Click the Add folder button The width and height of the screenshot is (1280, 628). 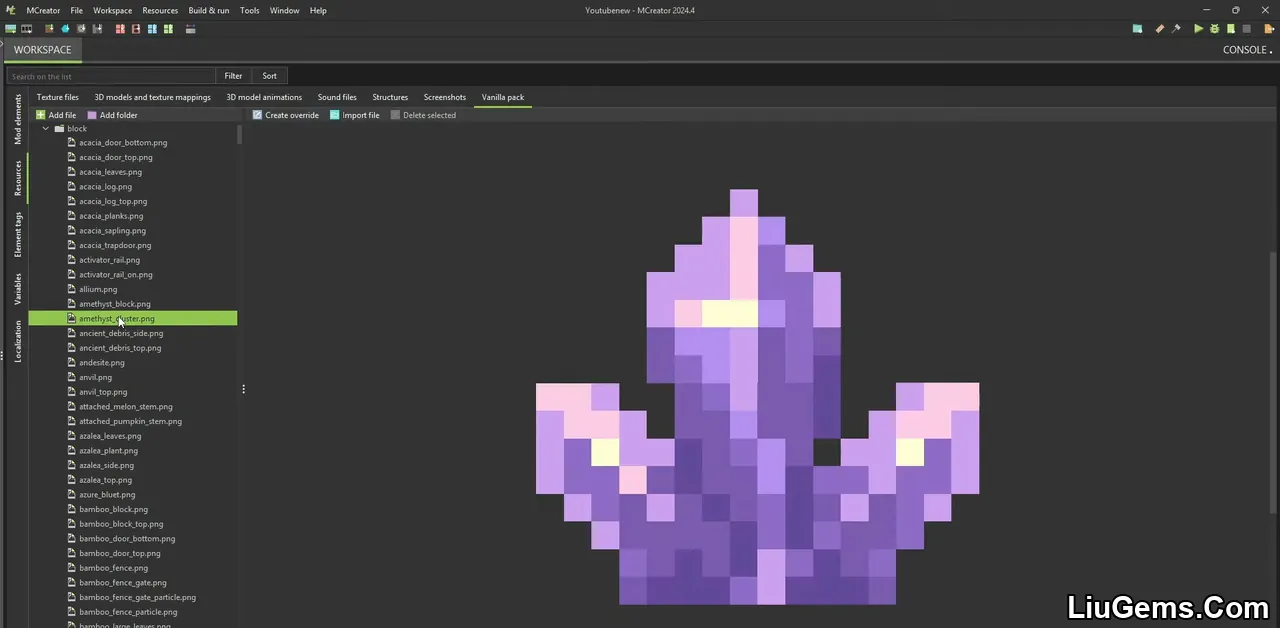(112, 115)
